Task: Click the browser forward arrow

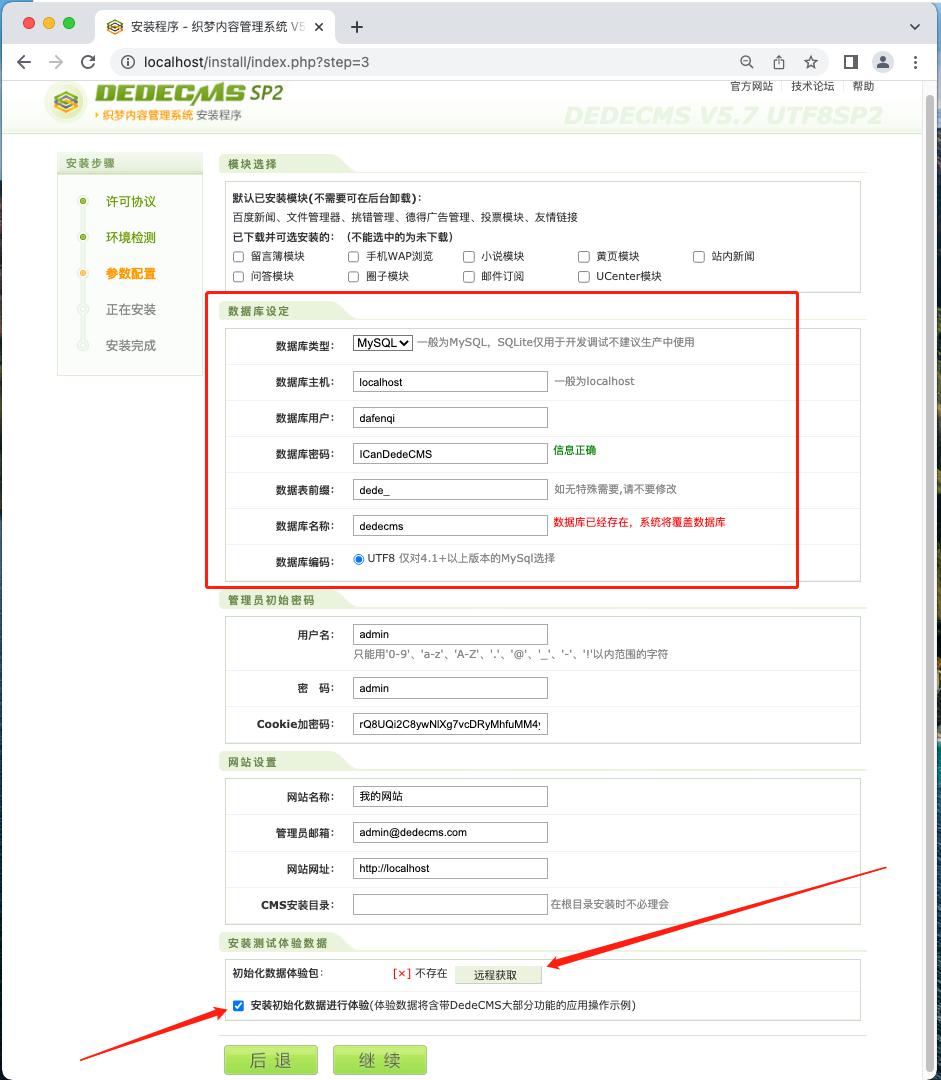Action: (56, 62)
